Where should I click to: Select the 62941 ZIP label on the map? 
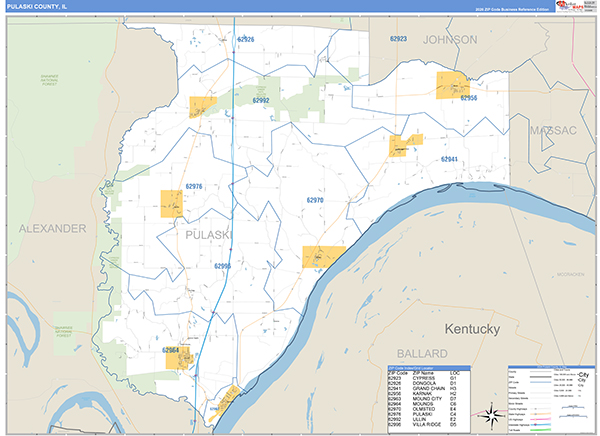tap(449, 159)
